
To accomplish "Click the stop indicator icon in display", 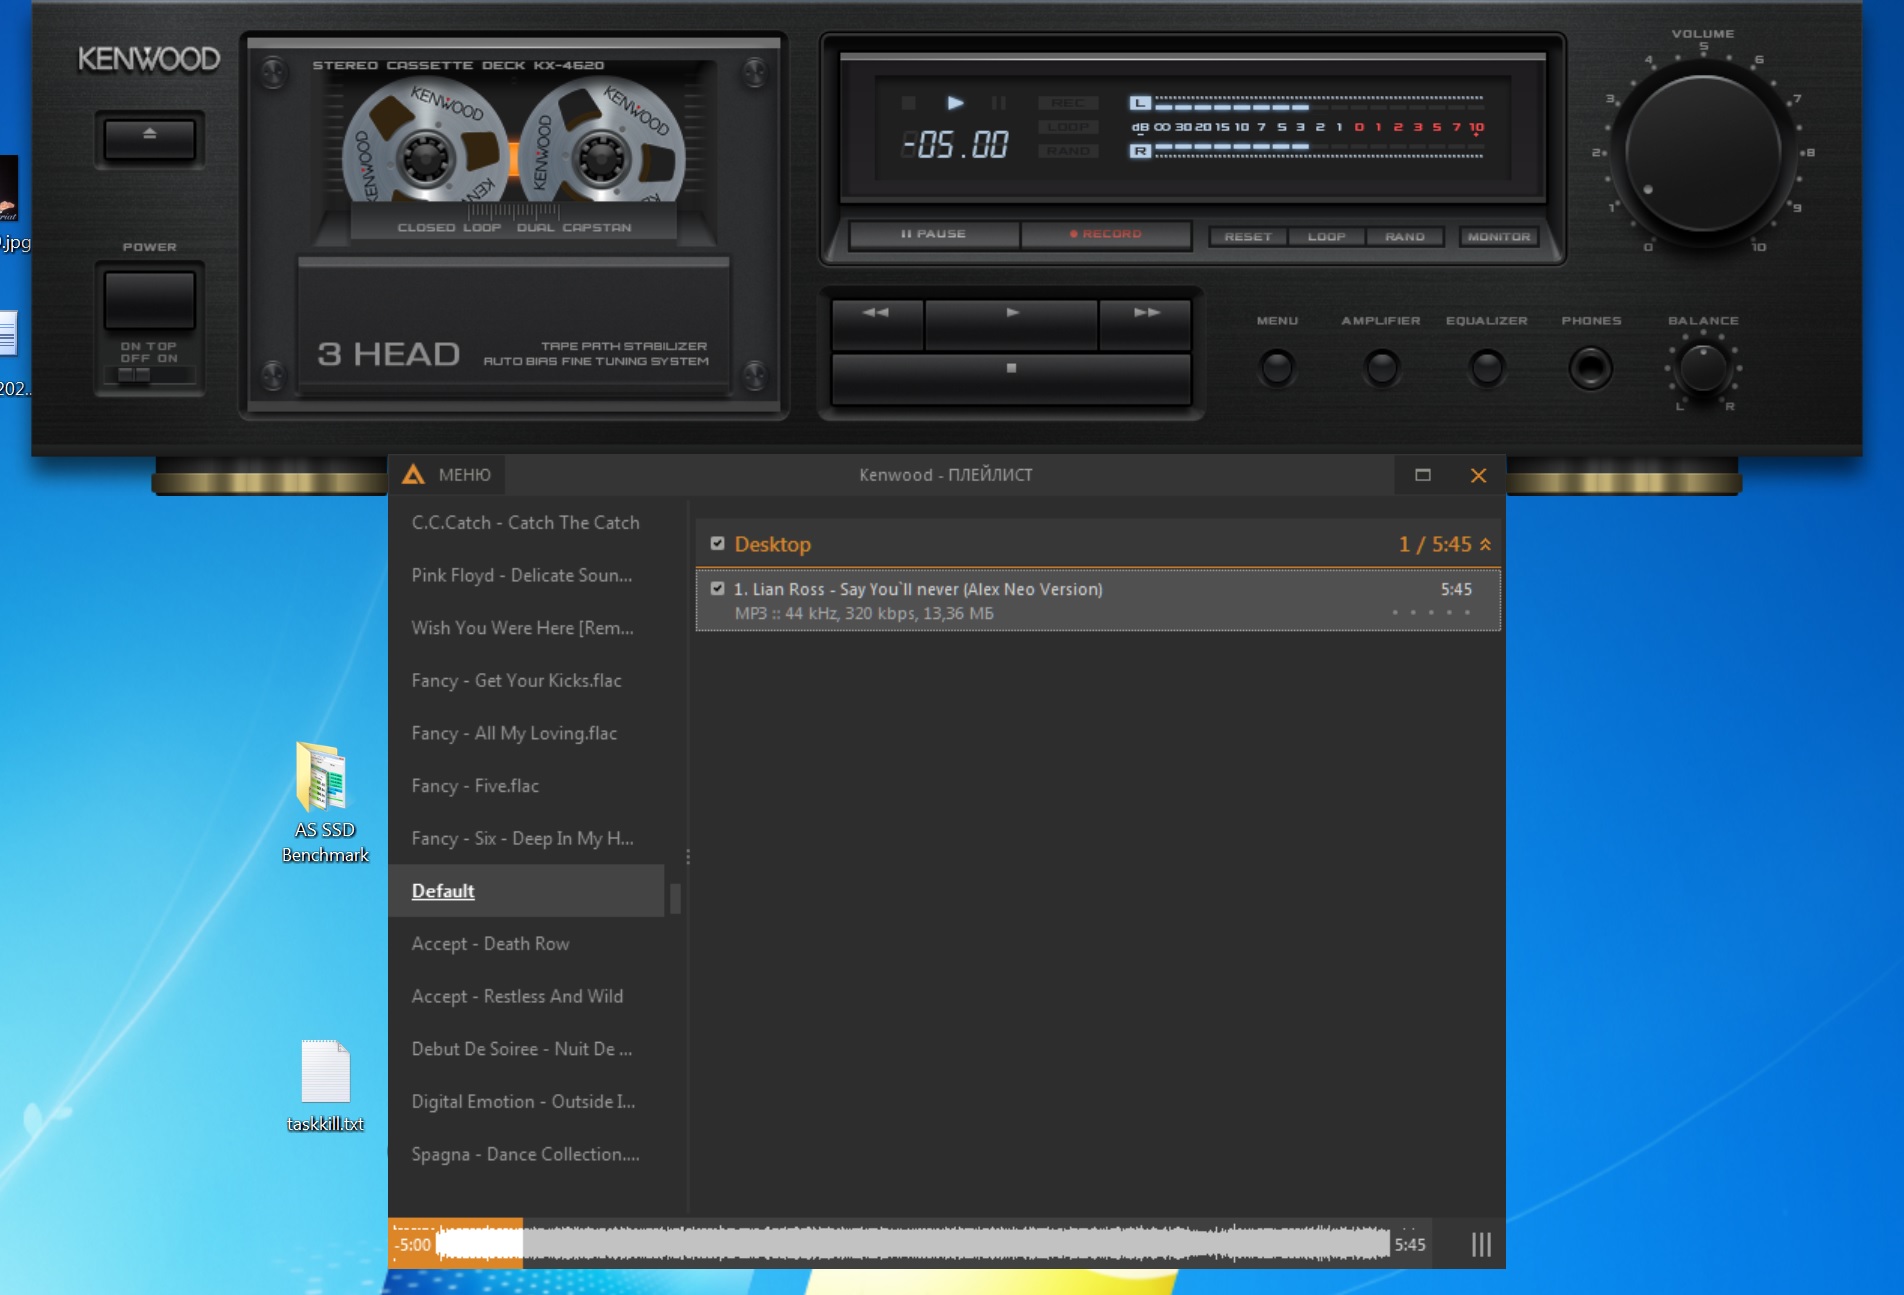I will coord(908,103).
